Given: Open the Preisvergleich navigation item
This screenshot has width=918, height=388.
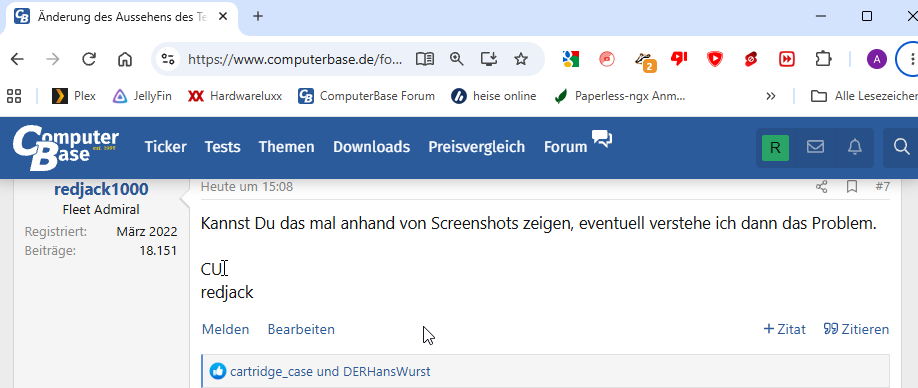Looking at the screenshot, I should (477, 147).
